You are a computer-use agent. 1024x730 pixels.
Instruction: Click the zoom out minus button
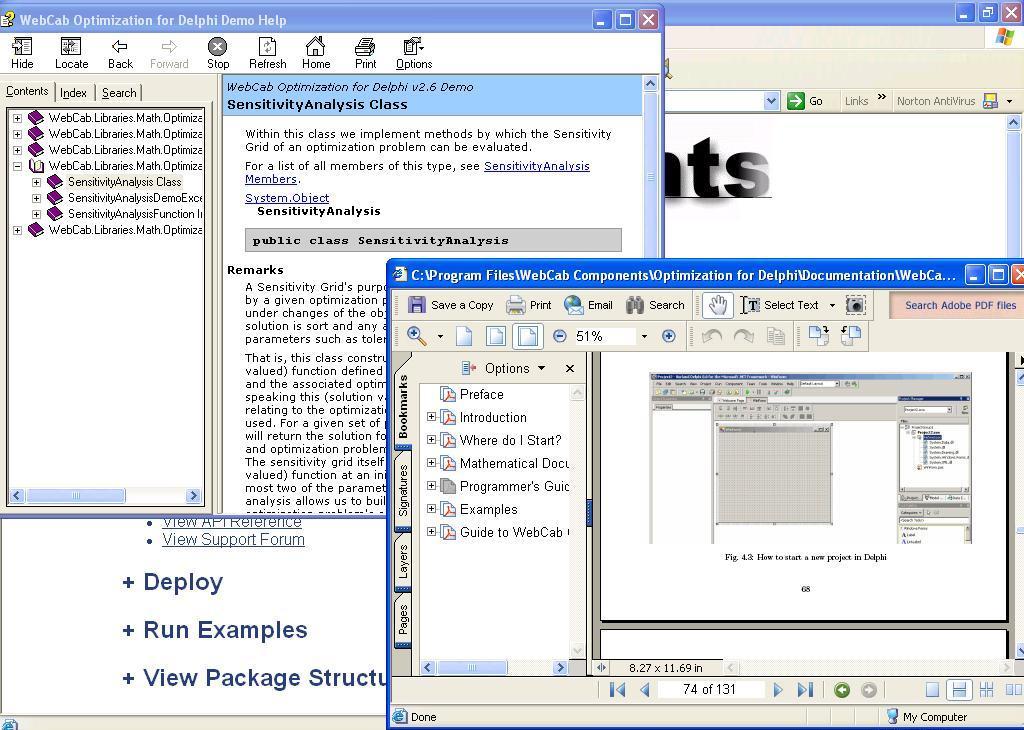coord(560,336)
